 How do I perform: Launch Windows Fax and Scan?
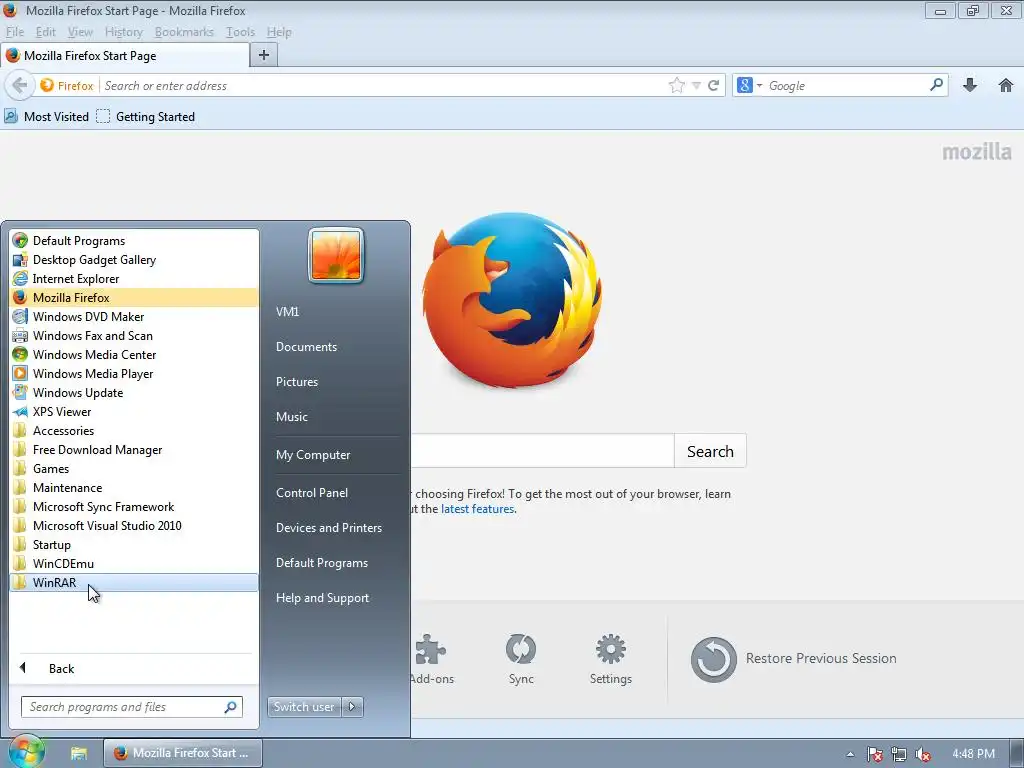[134, 336]
